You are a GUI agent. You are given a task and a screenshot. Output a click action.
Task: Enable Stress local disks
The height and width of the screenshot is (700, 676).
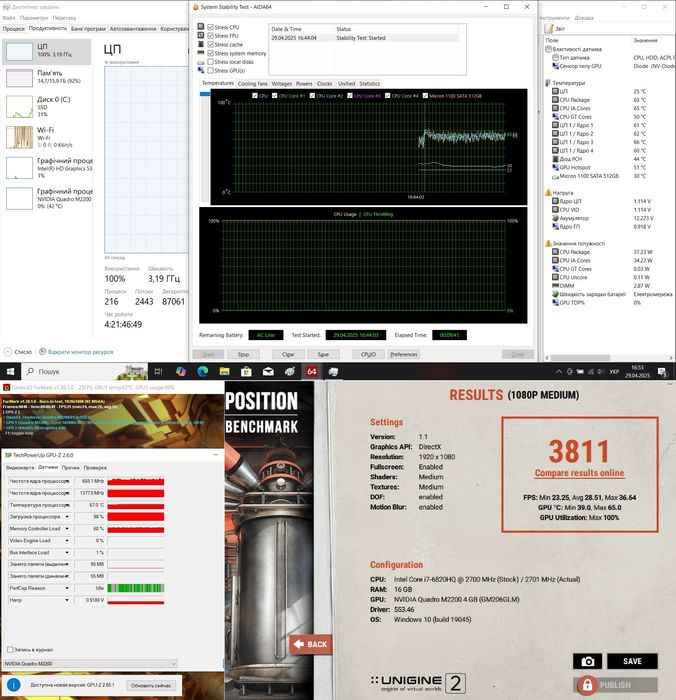pyautogui.click(x=210, y=62)
